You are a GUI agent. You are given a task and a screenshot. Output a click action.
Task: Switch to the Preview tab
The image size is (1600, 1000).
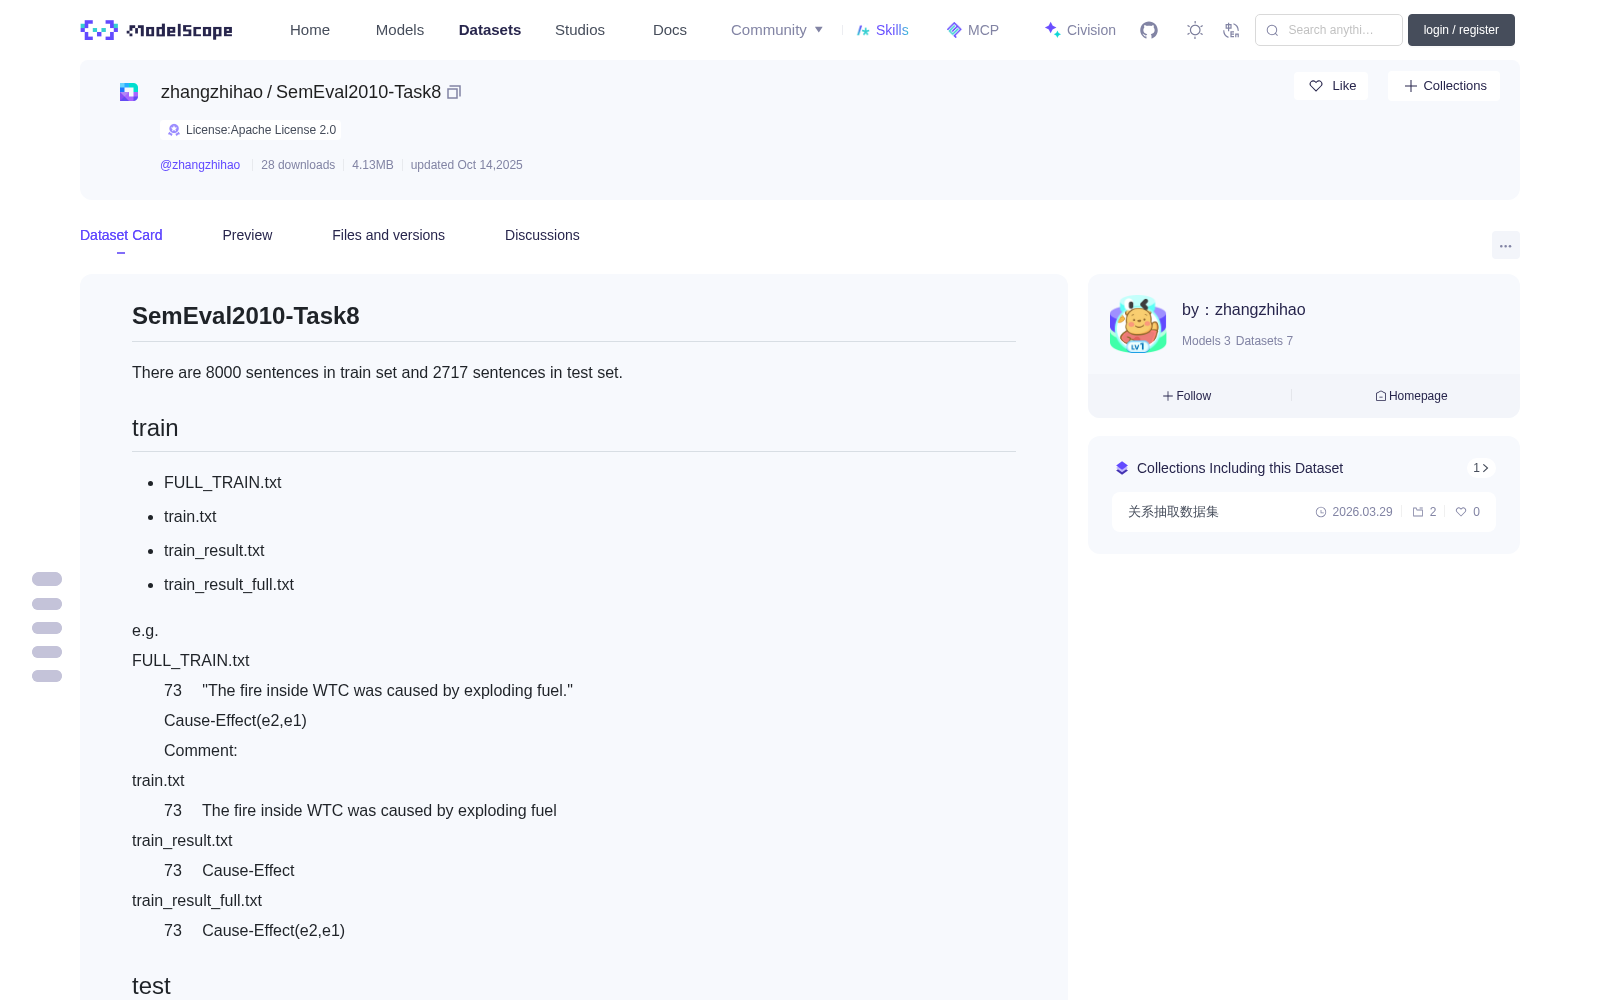pyautogui.click(x=247, y=235)
